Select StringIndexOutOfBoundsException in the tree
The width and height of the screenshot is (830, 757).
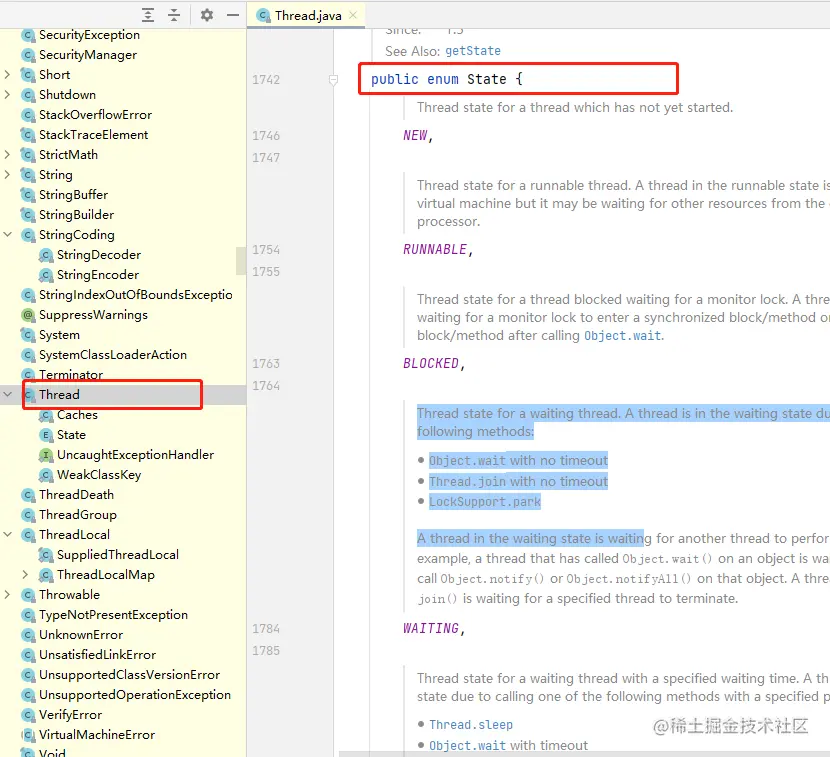(136, 295)
